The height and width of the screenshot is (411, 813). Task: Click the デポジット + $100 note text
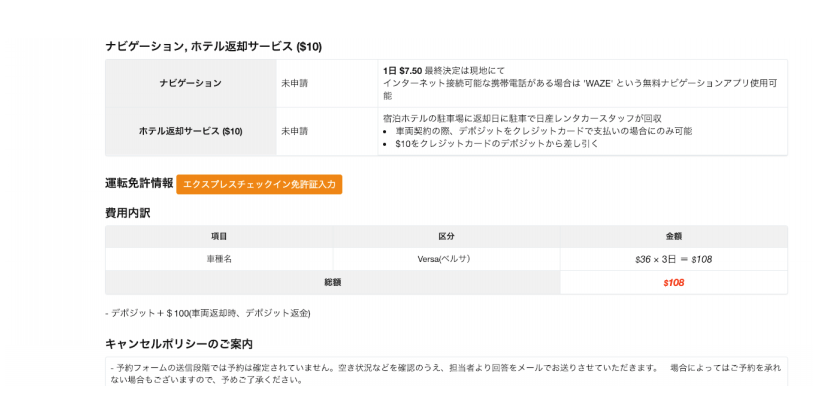(x=208, y=313)
